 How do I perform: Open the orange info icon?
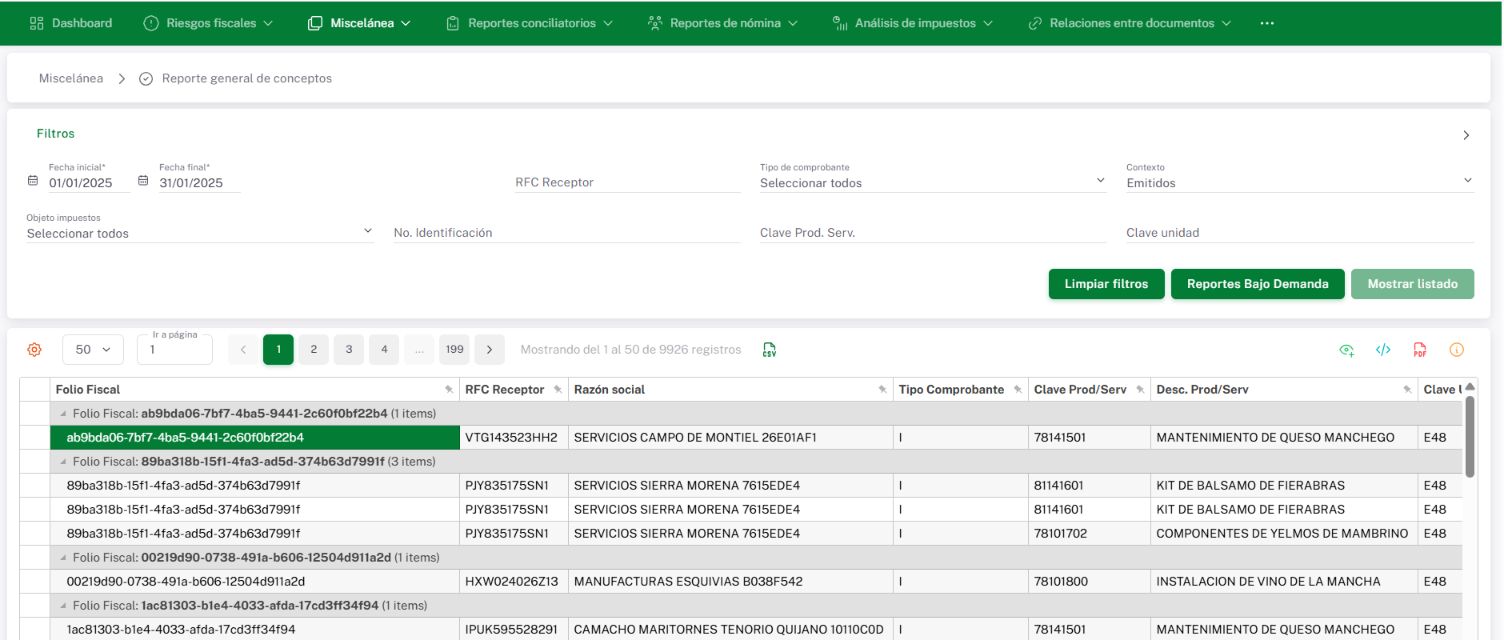(1456, 350)
